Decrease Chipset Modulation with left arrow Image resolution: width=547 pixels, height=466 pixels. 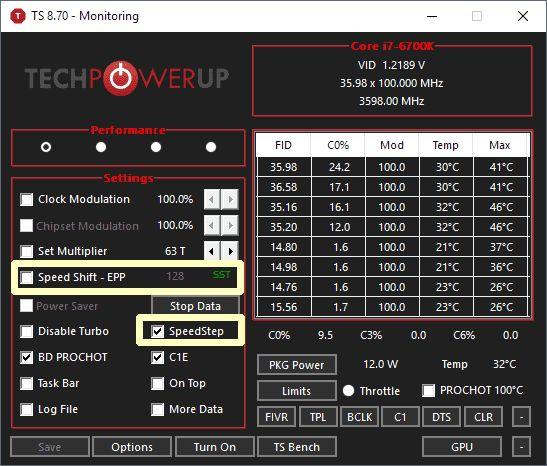212,225
